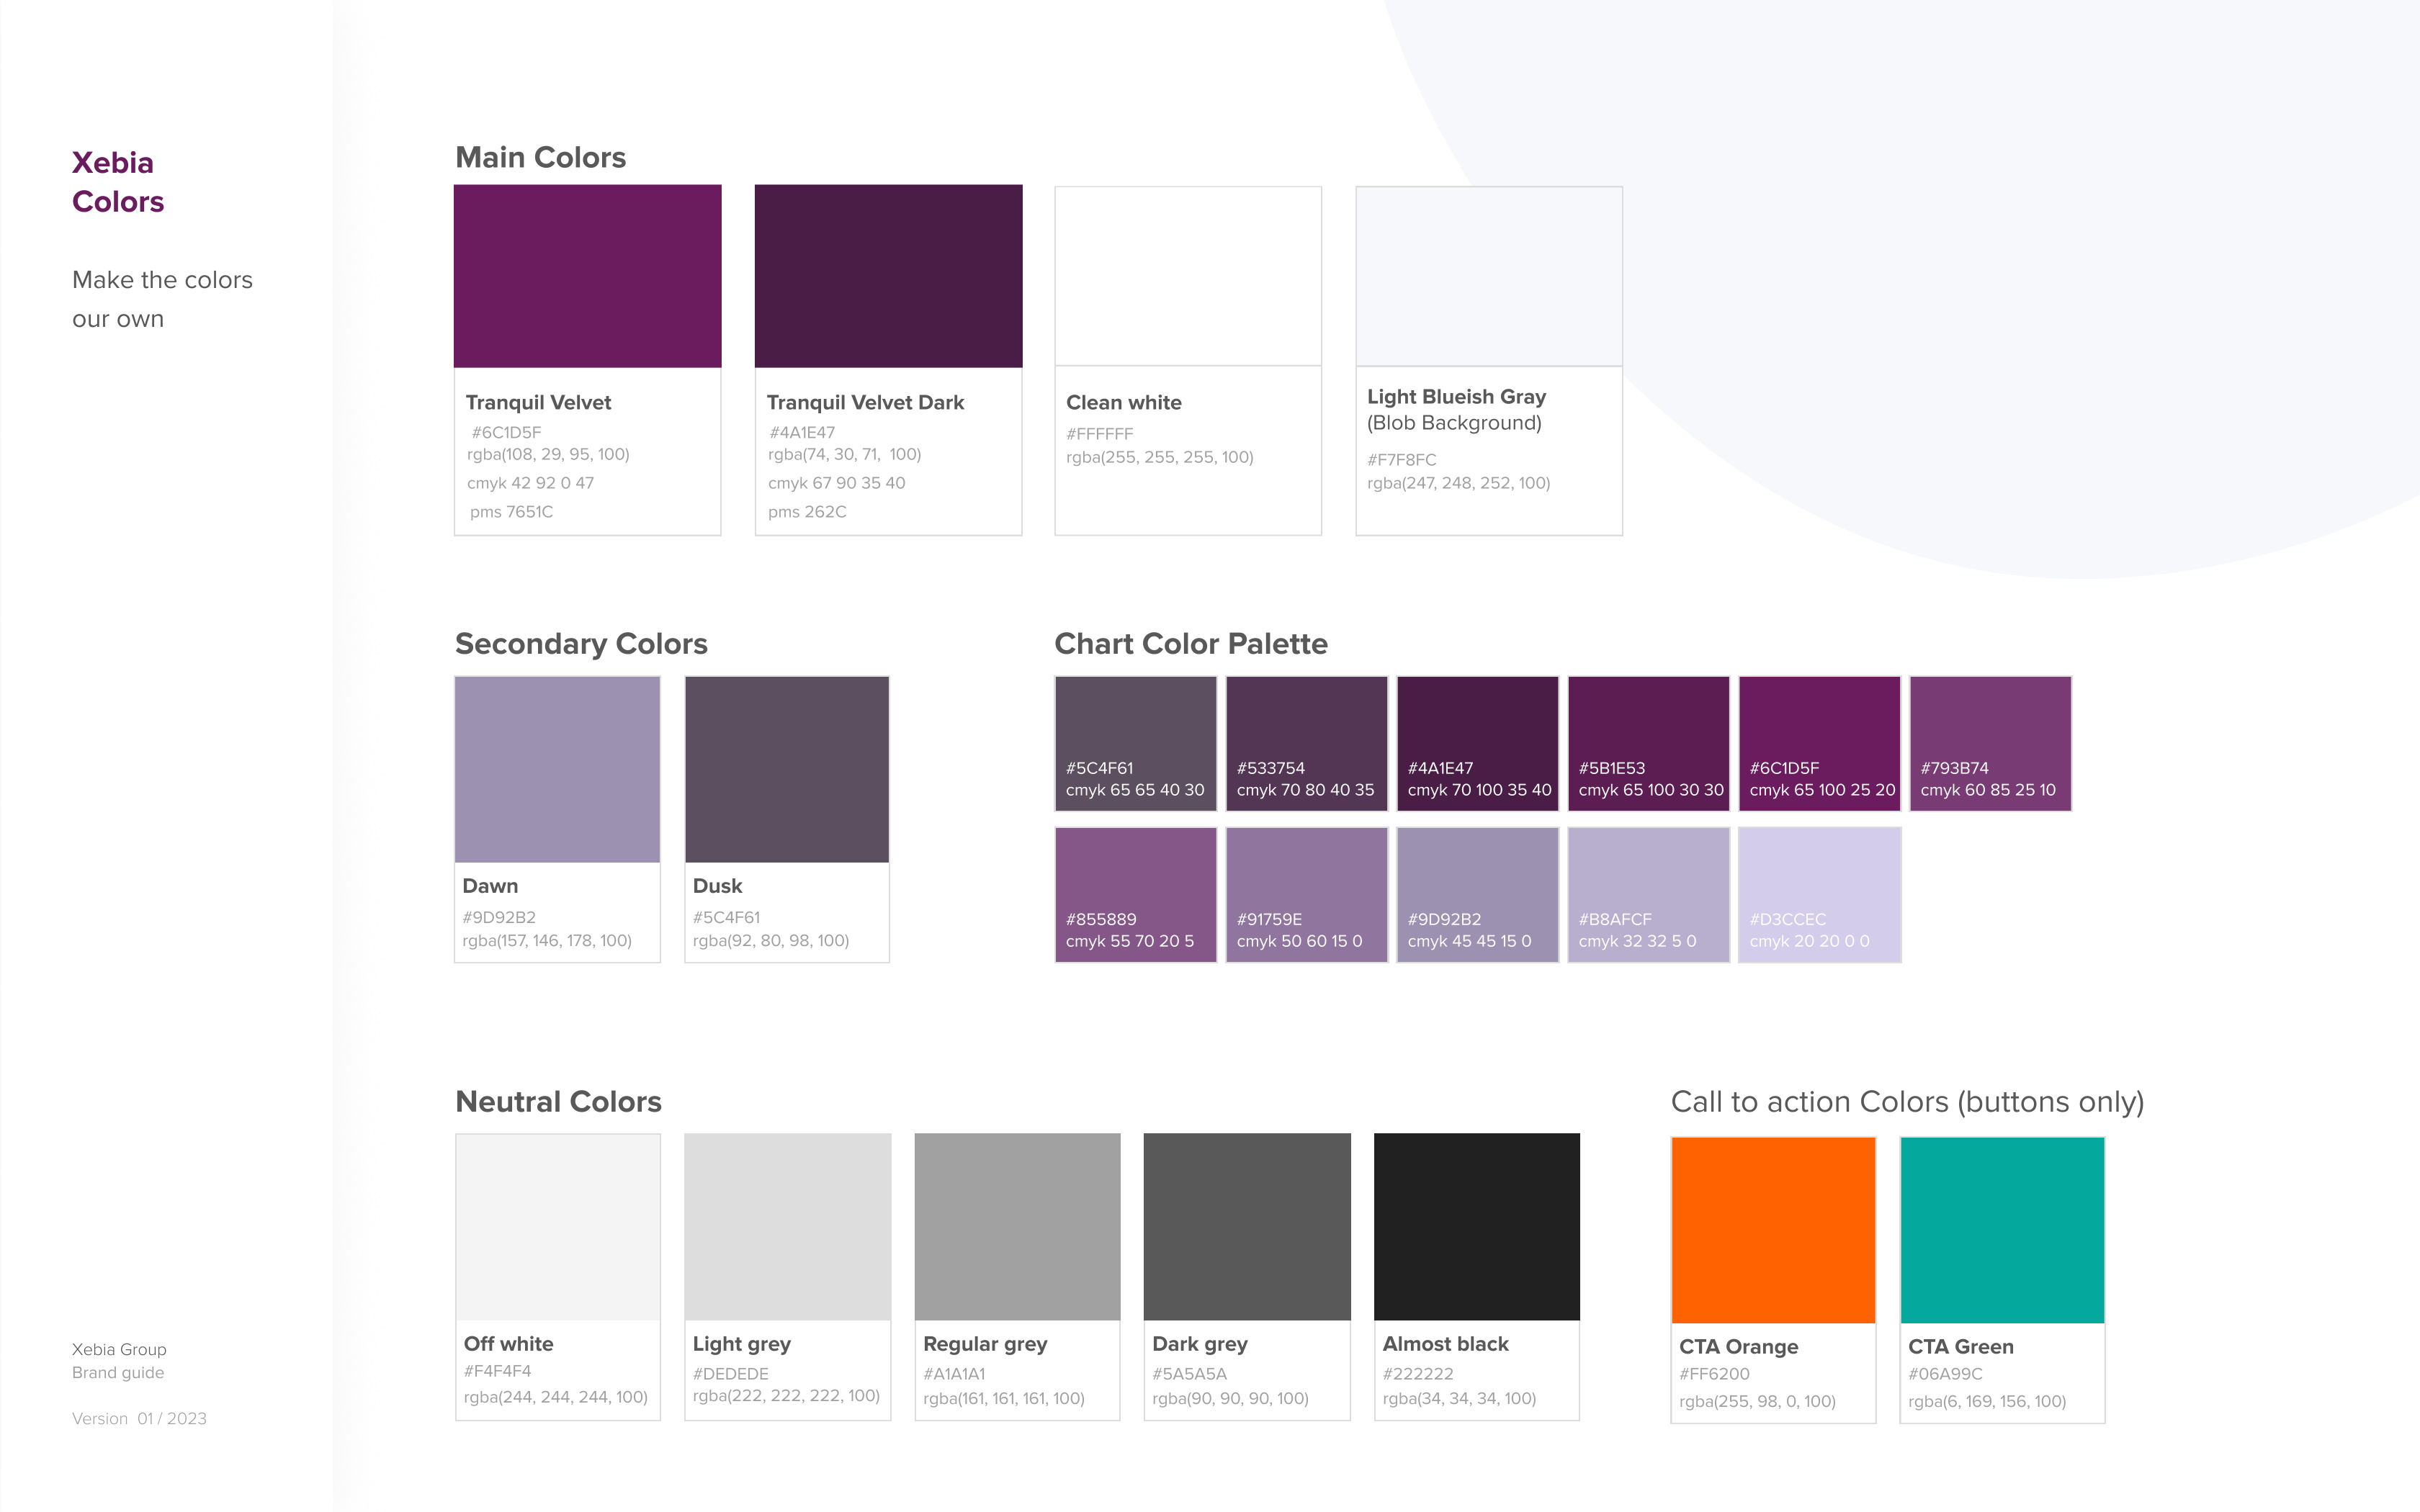This screenshot has width=2420, height=1512.
Task: Select the '#FF6200' hex code
Action: pyautogui.click(x=1714, y=1374)
